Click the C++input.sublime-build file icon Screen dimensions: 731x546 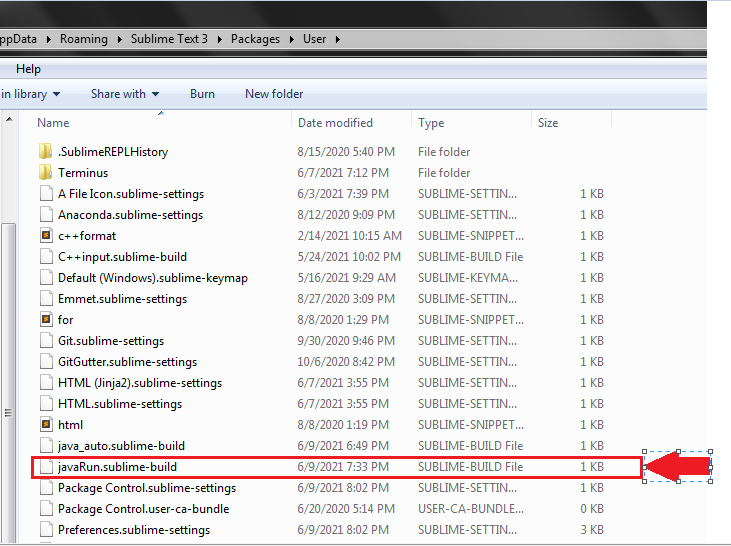(x=46, y=256)
